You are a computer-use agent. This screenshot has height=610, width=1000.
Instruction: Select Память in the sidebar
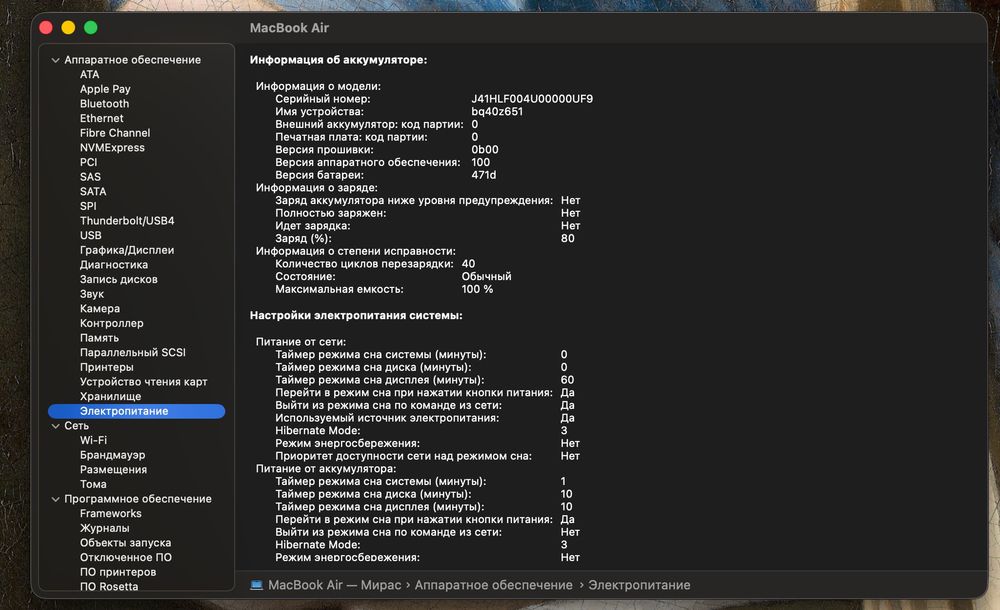tap(99, 339)
